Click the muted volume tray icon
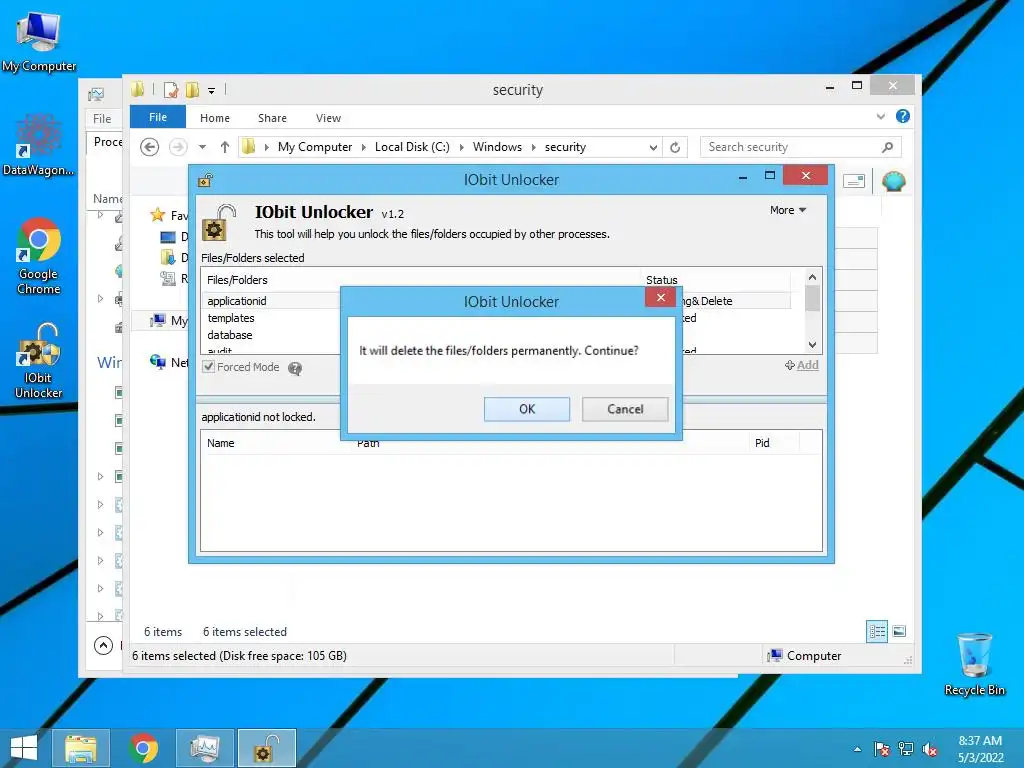Viewport: 1024px width, 768px height. click(930, 749)
